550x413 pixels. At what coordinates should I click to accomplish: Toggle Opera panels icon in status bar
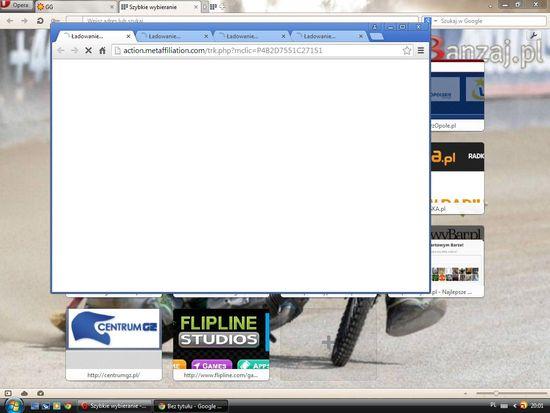[x=8, y=393]
